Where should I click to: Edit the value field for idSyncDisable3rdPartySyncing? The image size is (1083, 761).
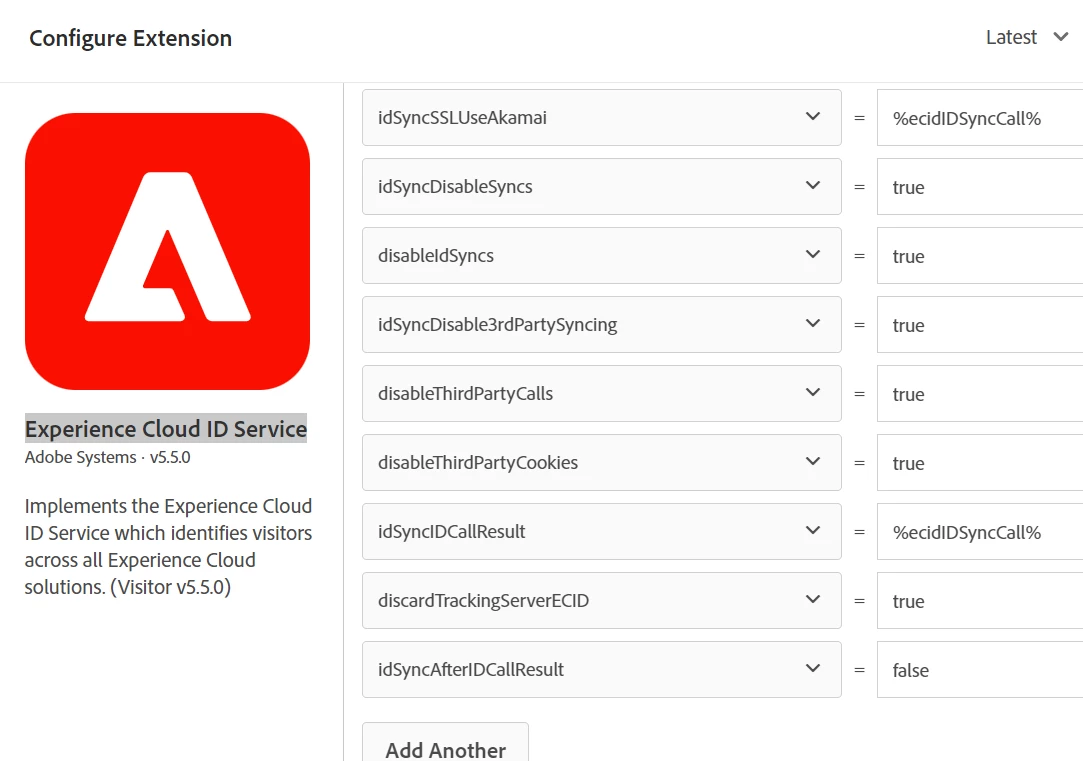pos(980,325)
